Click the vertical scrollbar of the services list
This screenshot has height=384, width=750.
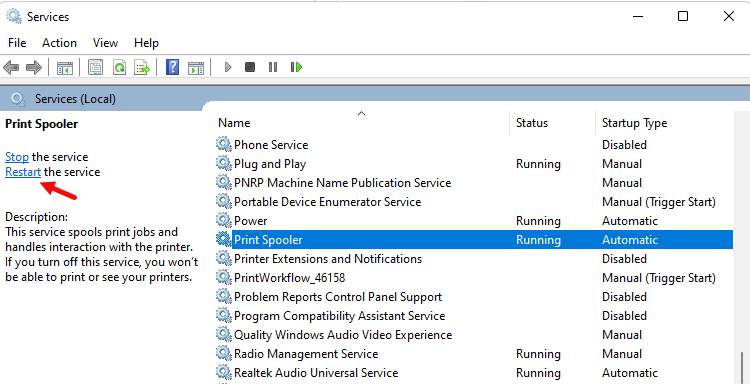(741, 249)
